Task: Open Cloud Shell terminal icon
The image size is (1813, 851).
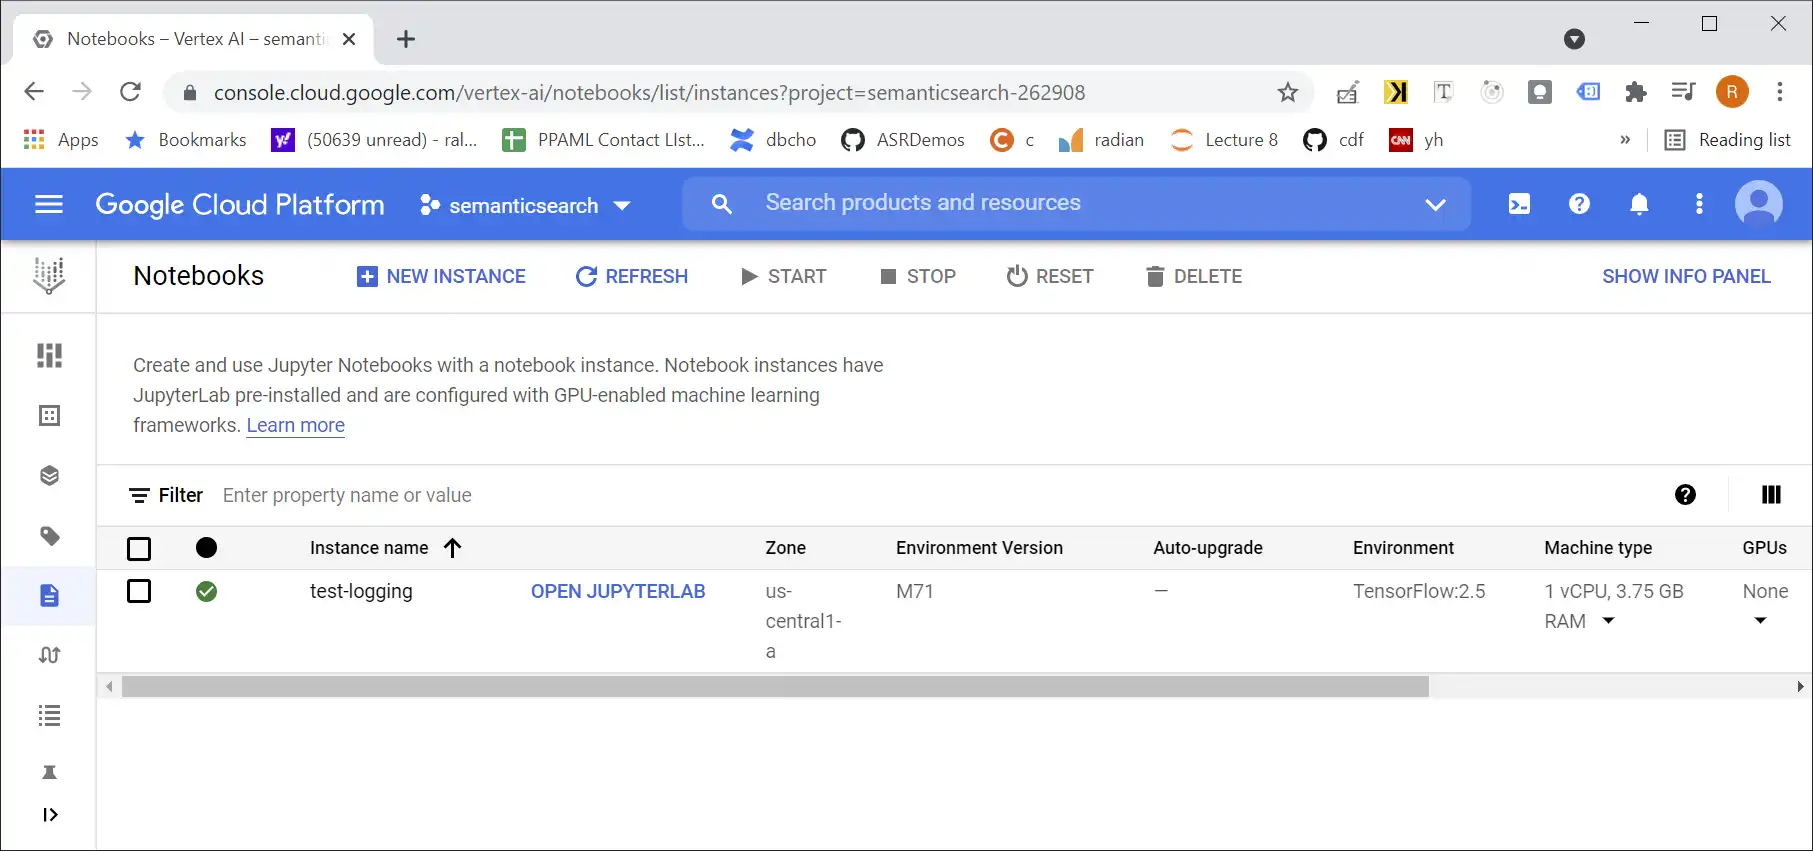Action: [x=1519, y=204]
